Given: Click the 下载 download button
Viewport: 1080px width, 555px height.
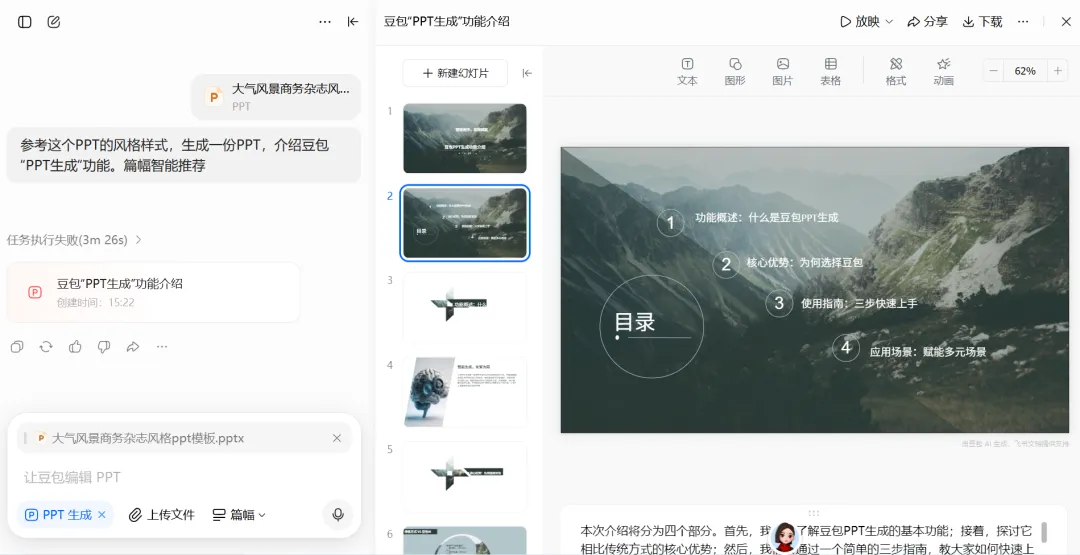Looking at the screenshot, I should 982,22.
